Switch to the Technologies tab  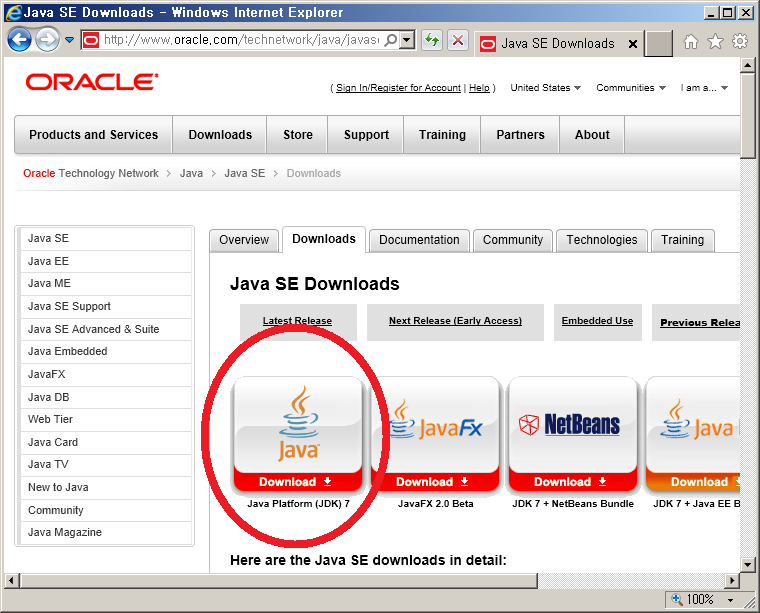point(602,240)
